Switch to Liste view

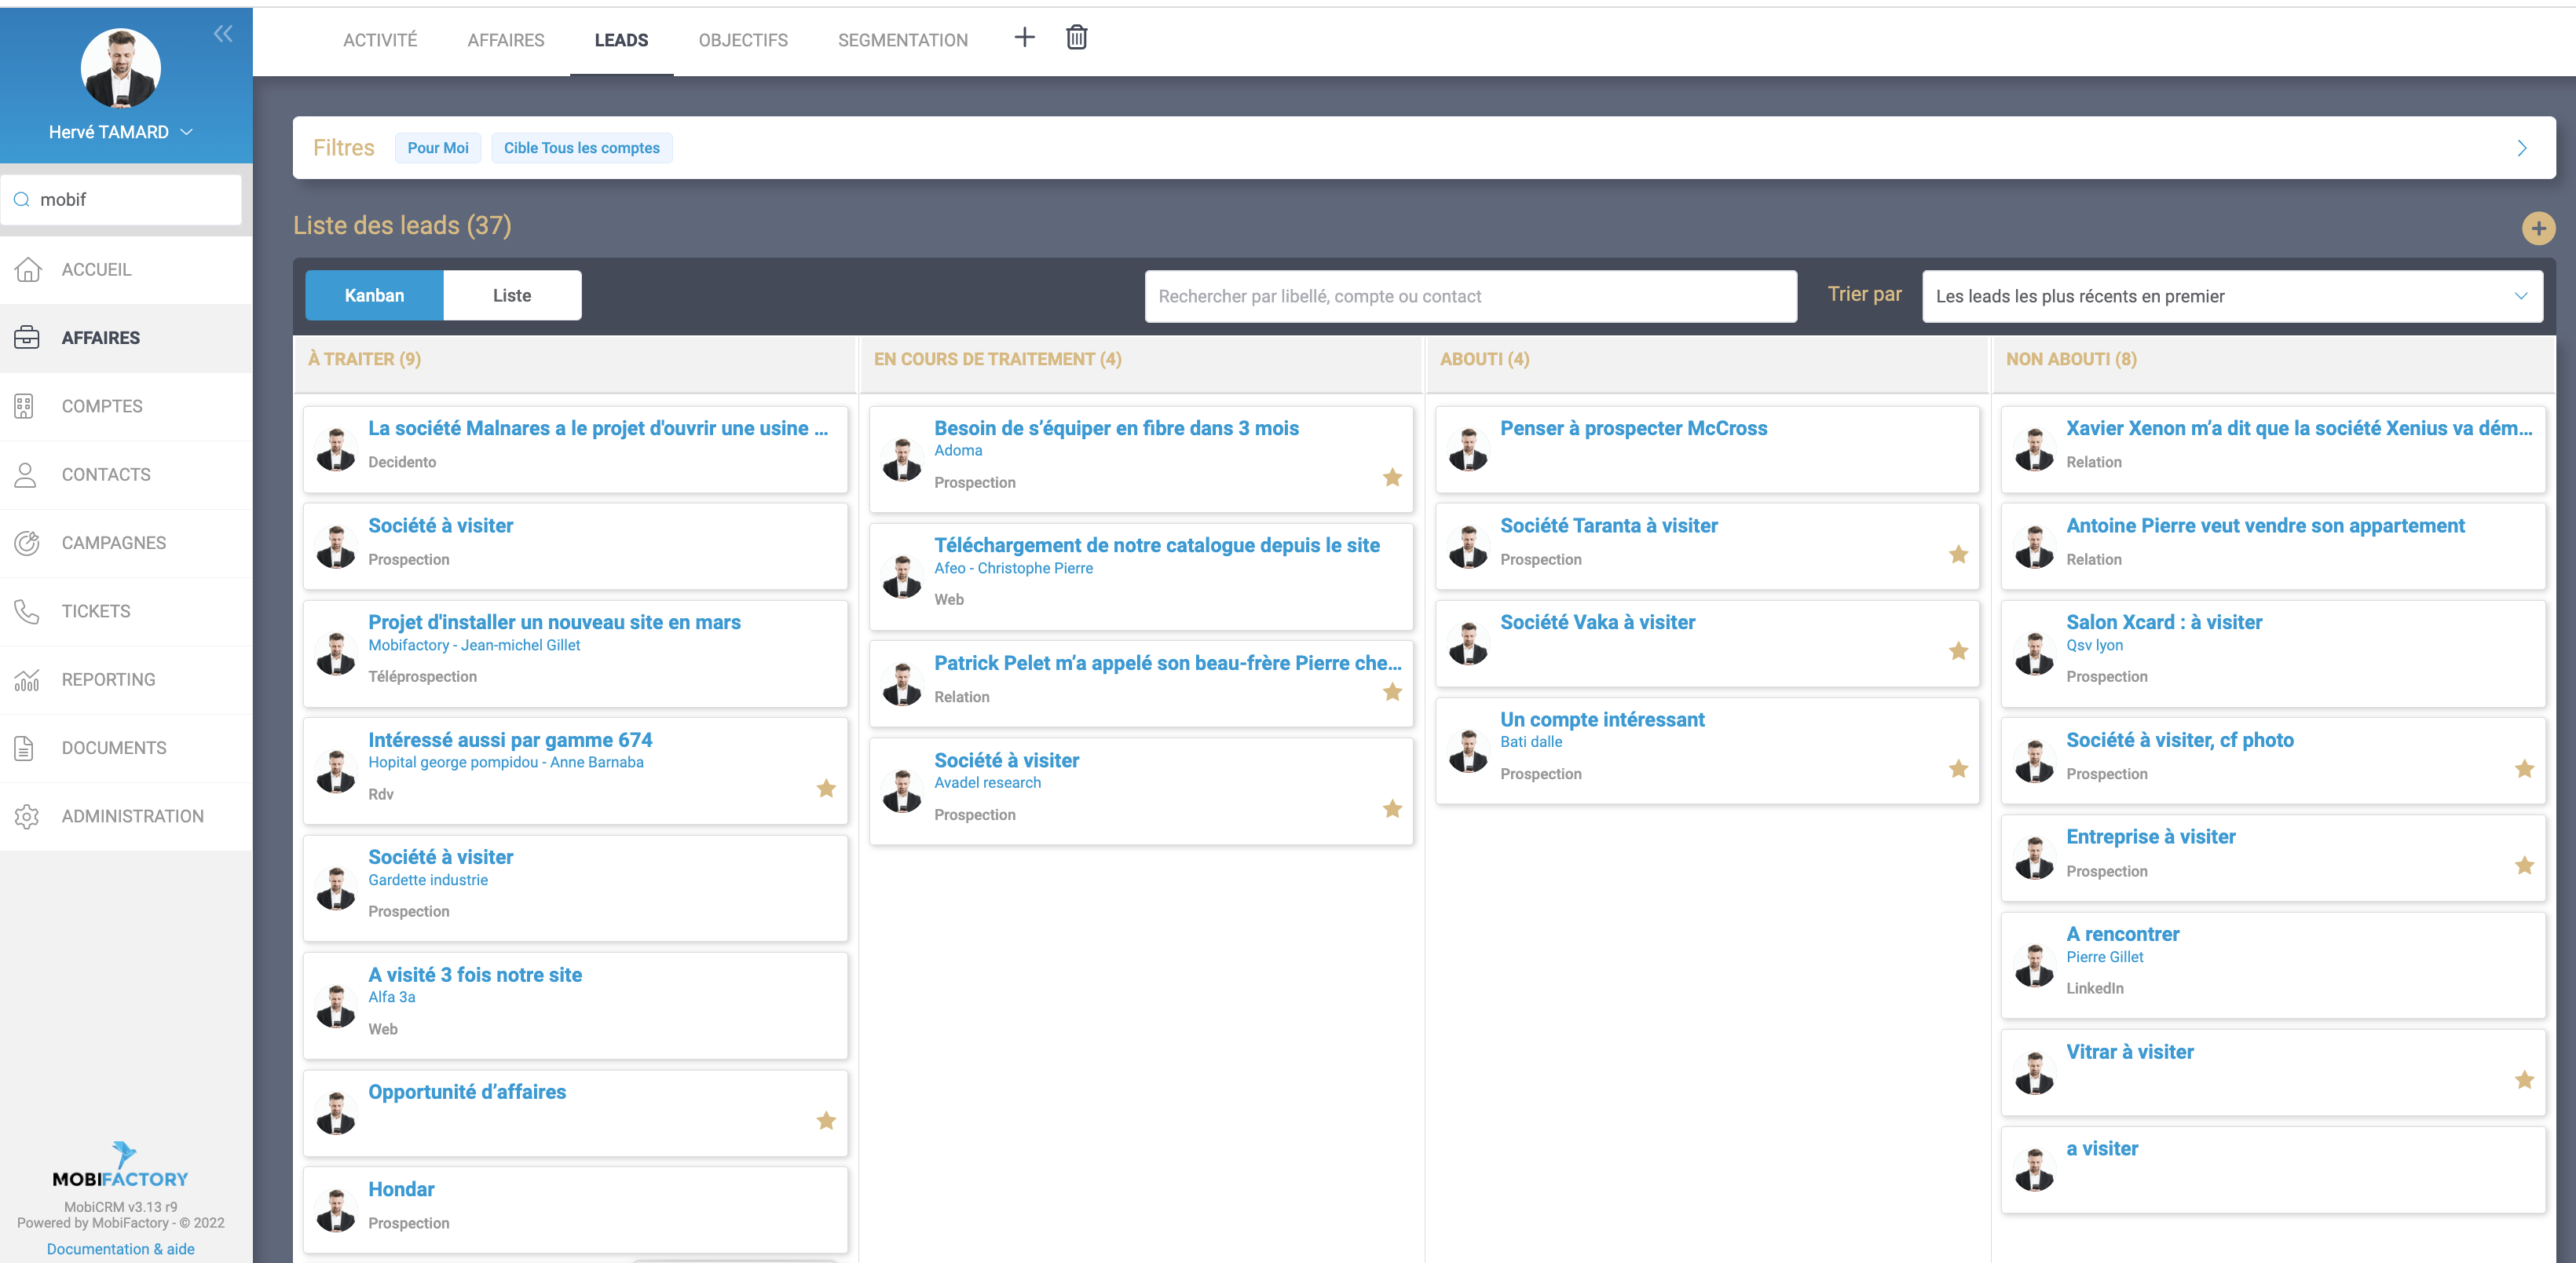tap(512, 295)
